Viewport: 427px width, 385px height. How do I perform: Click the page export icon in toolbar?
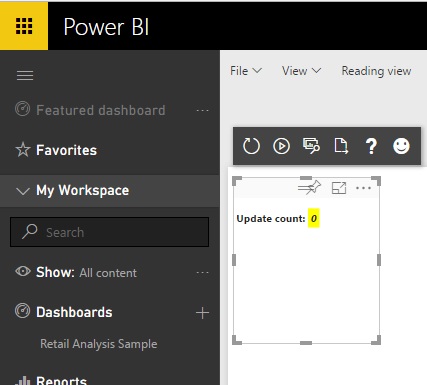[x=341, y=146]
